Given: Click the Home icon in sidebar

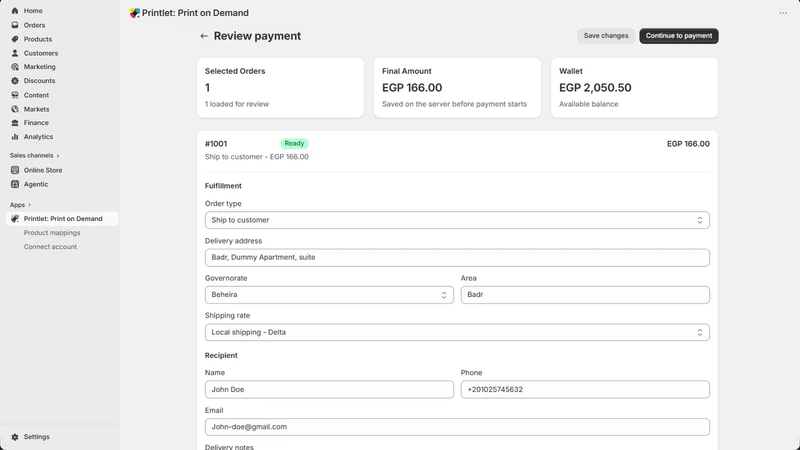Looking at the screenshot, I should (x=15, y=11).
